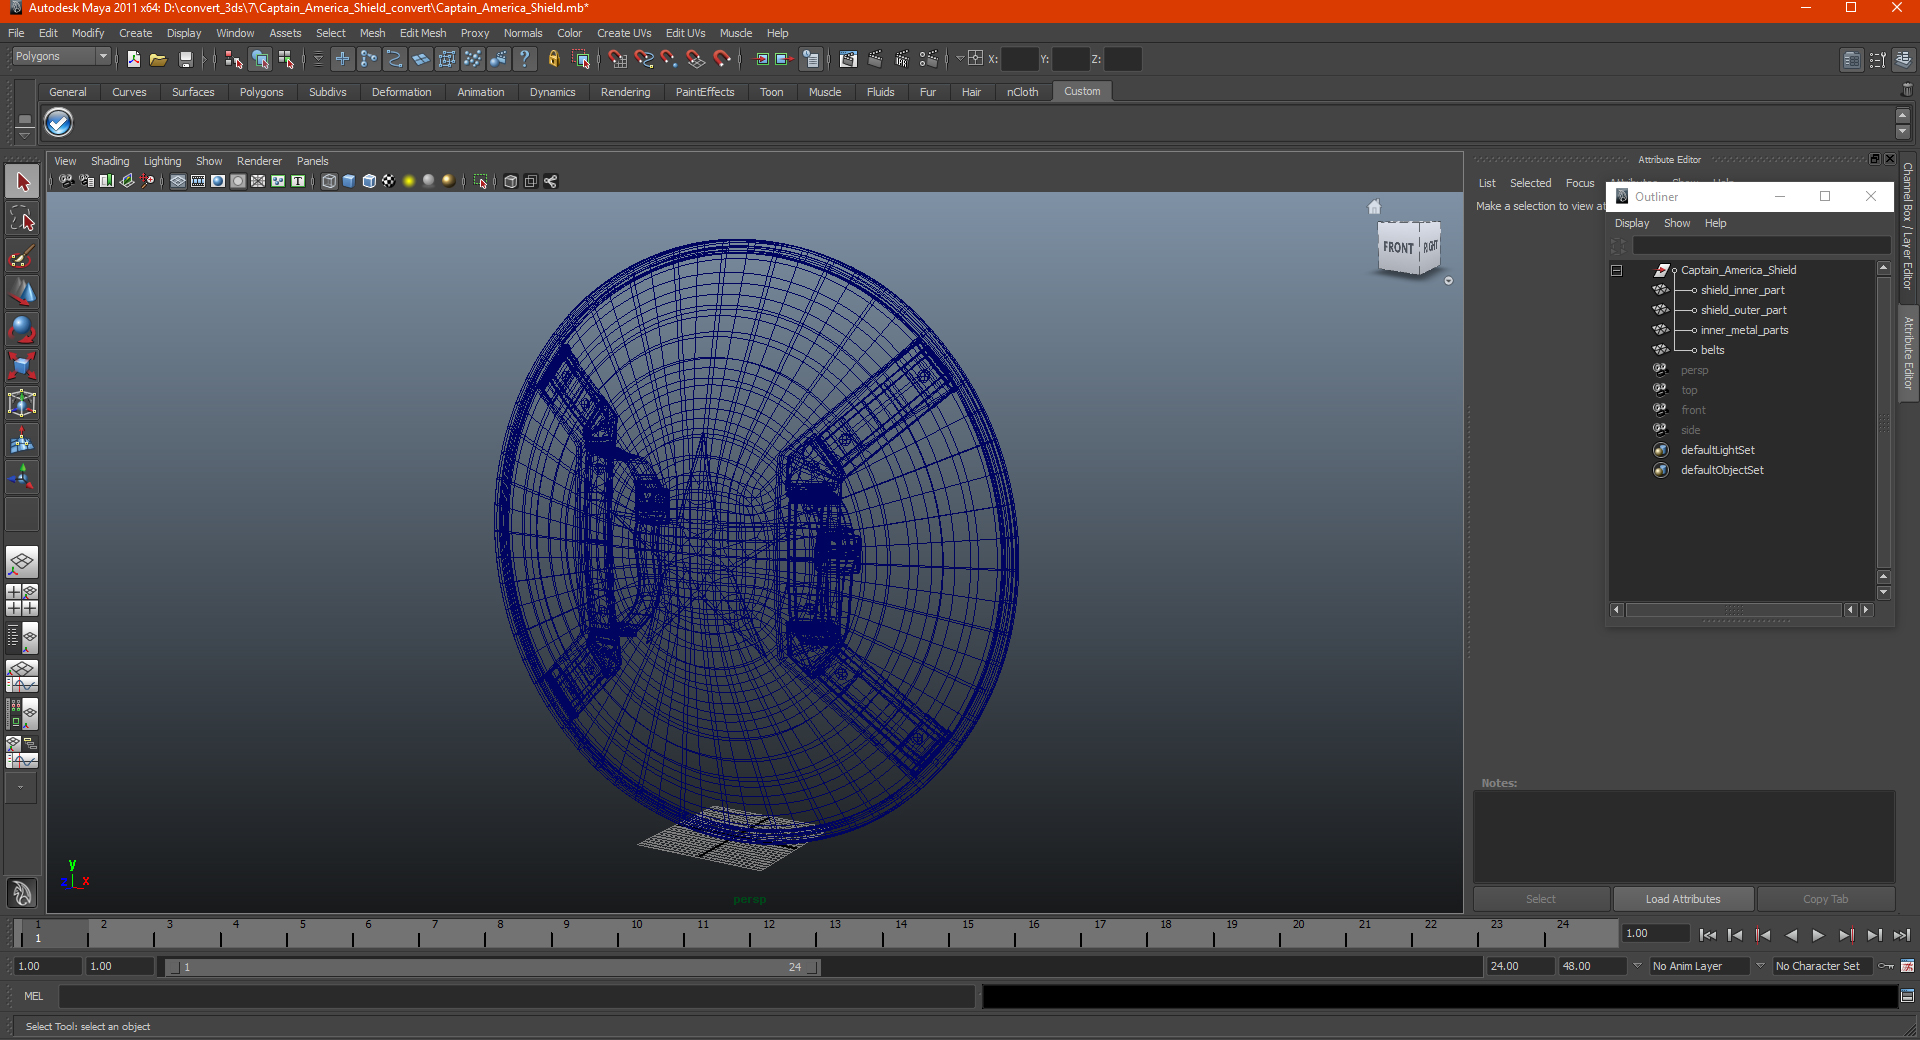Screen dimensions: 1920x1040
Task: Select shield_outer_part in Outliner
Action: (1743, 310)
